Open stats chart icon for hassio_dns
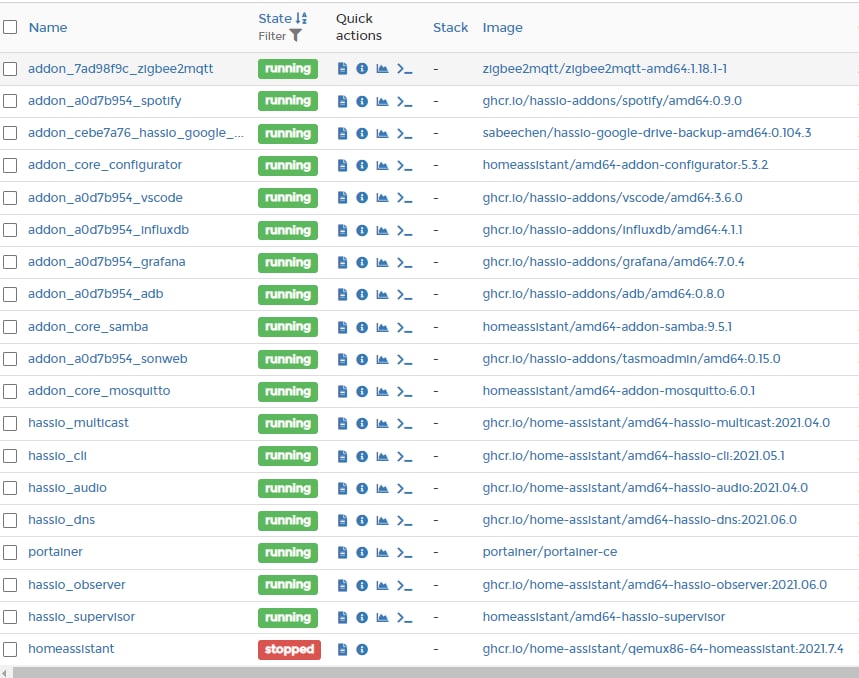Viewport: 859px width, 678px height. 382,520
